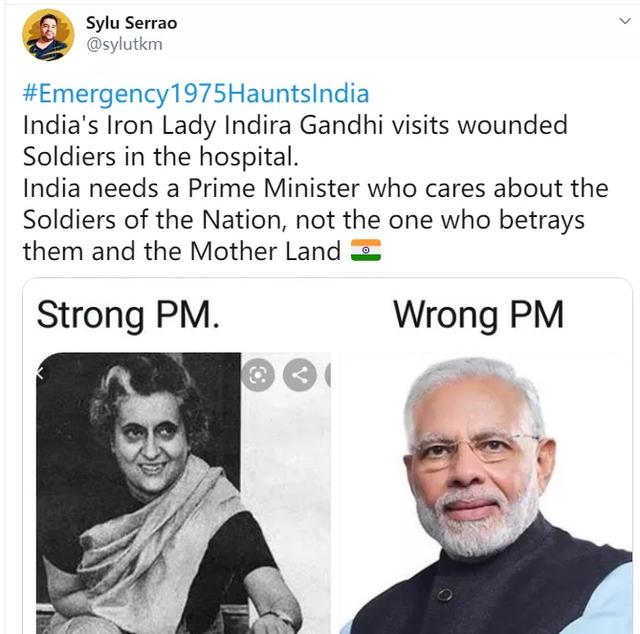
Task: Open the black-and-white photo under Strong PM
Action: pyautogui.click(x=150, y=500)
